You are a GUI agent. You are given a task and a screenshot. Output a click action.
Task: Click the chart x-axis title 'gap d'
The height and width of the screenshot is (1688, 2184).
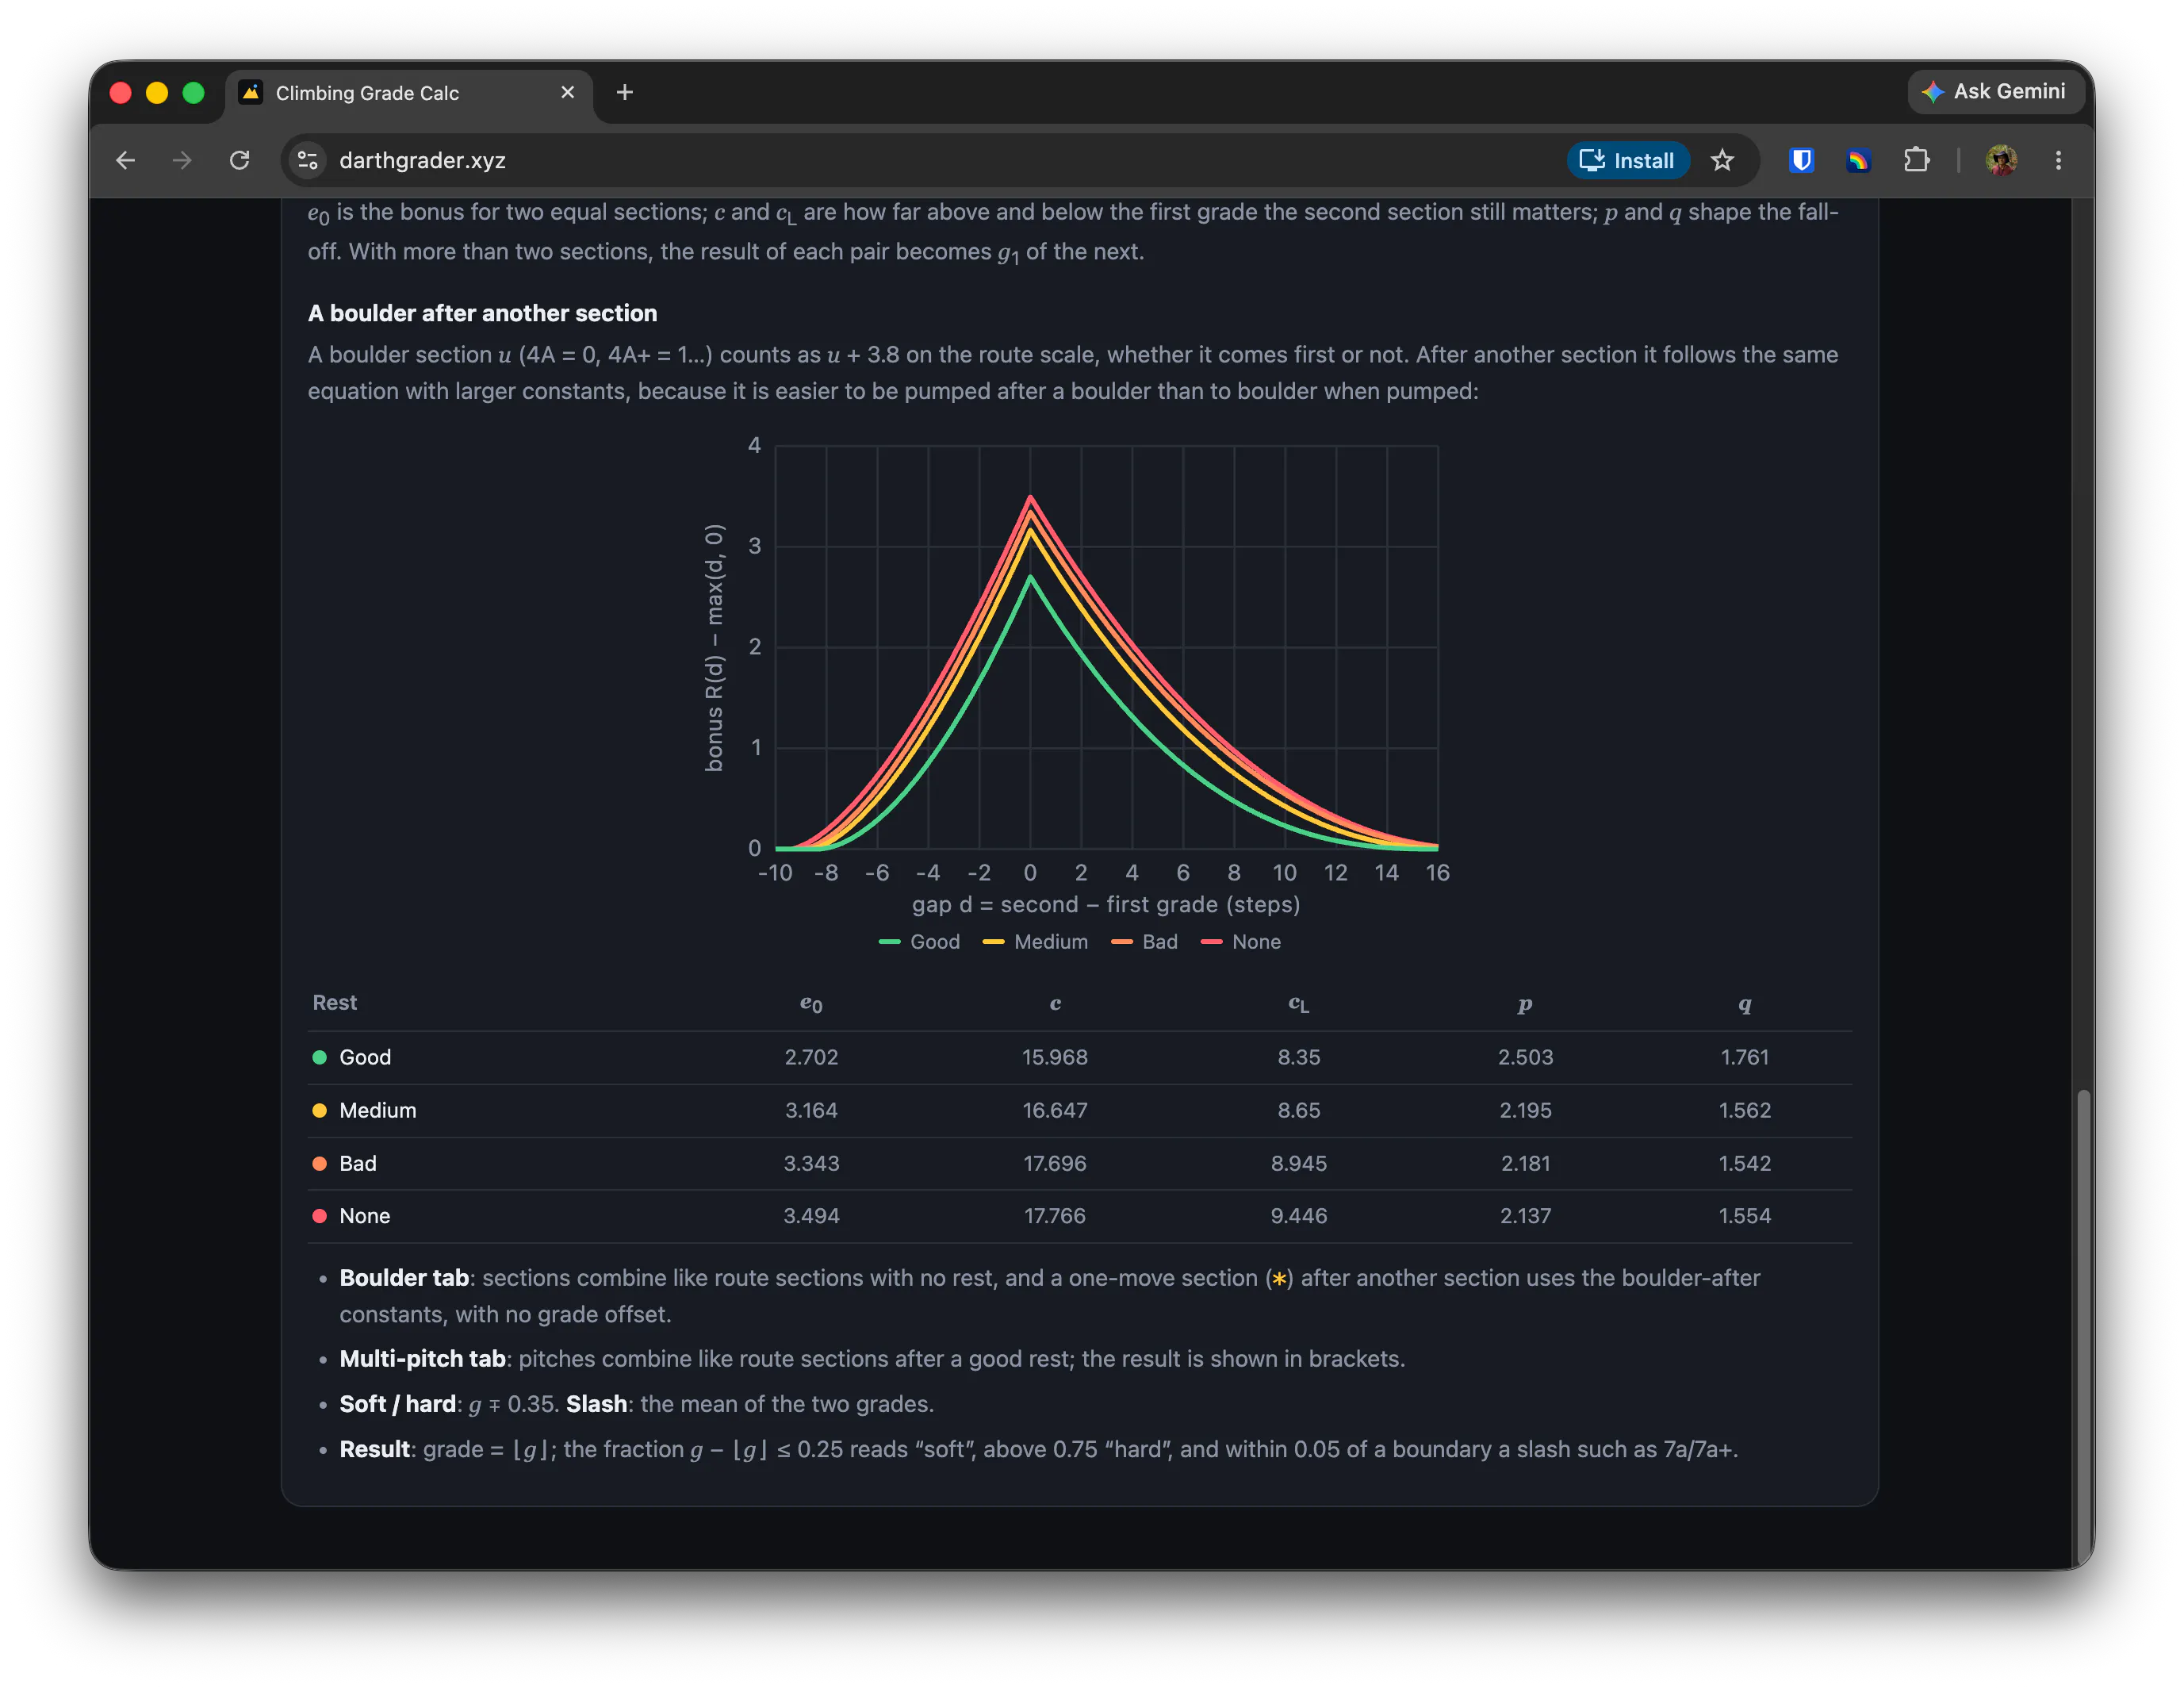click(x=1105, y=905)
